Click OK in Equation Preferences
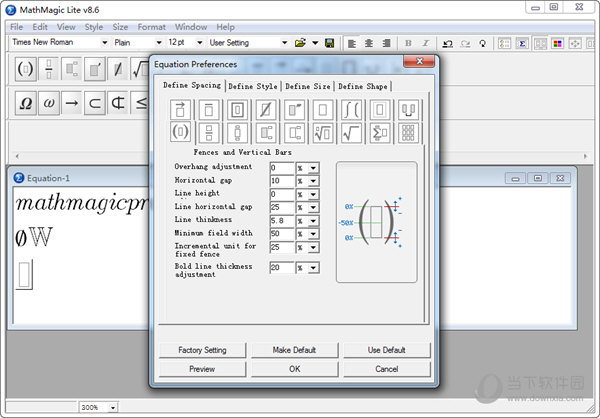The width and height of the screenshot is (600, 418). 294,369
